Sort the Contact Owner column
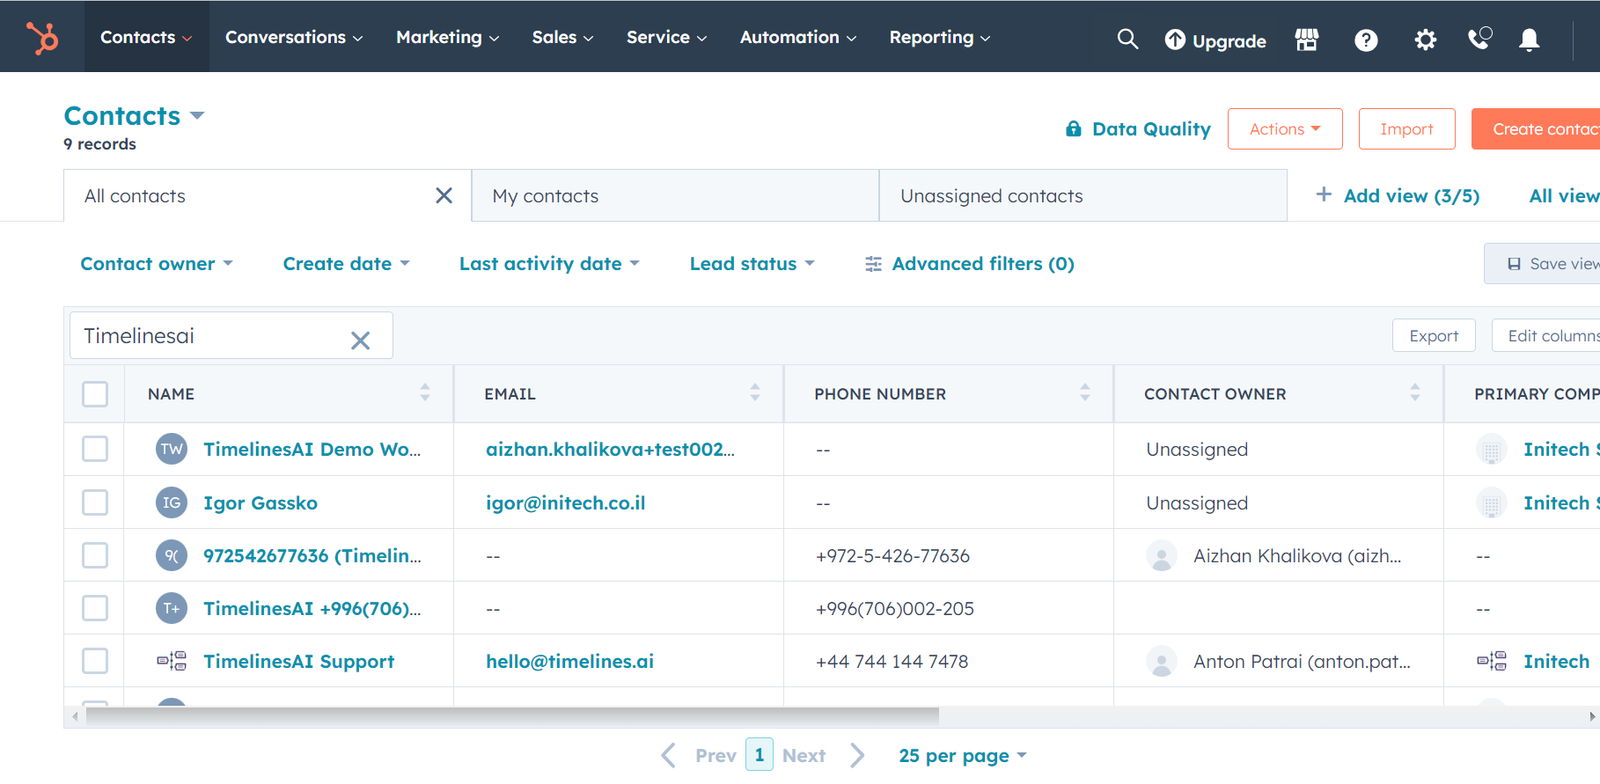 [x=1415, y=393]
